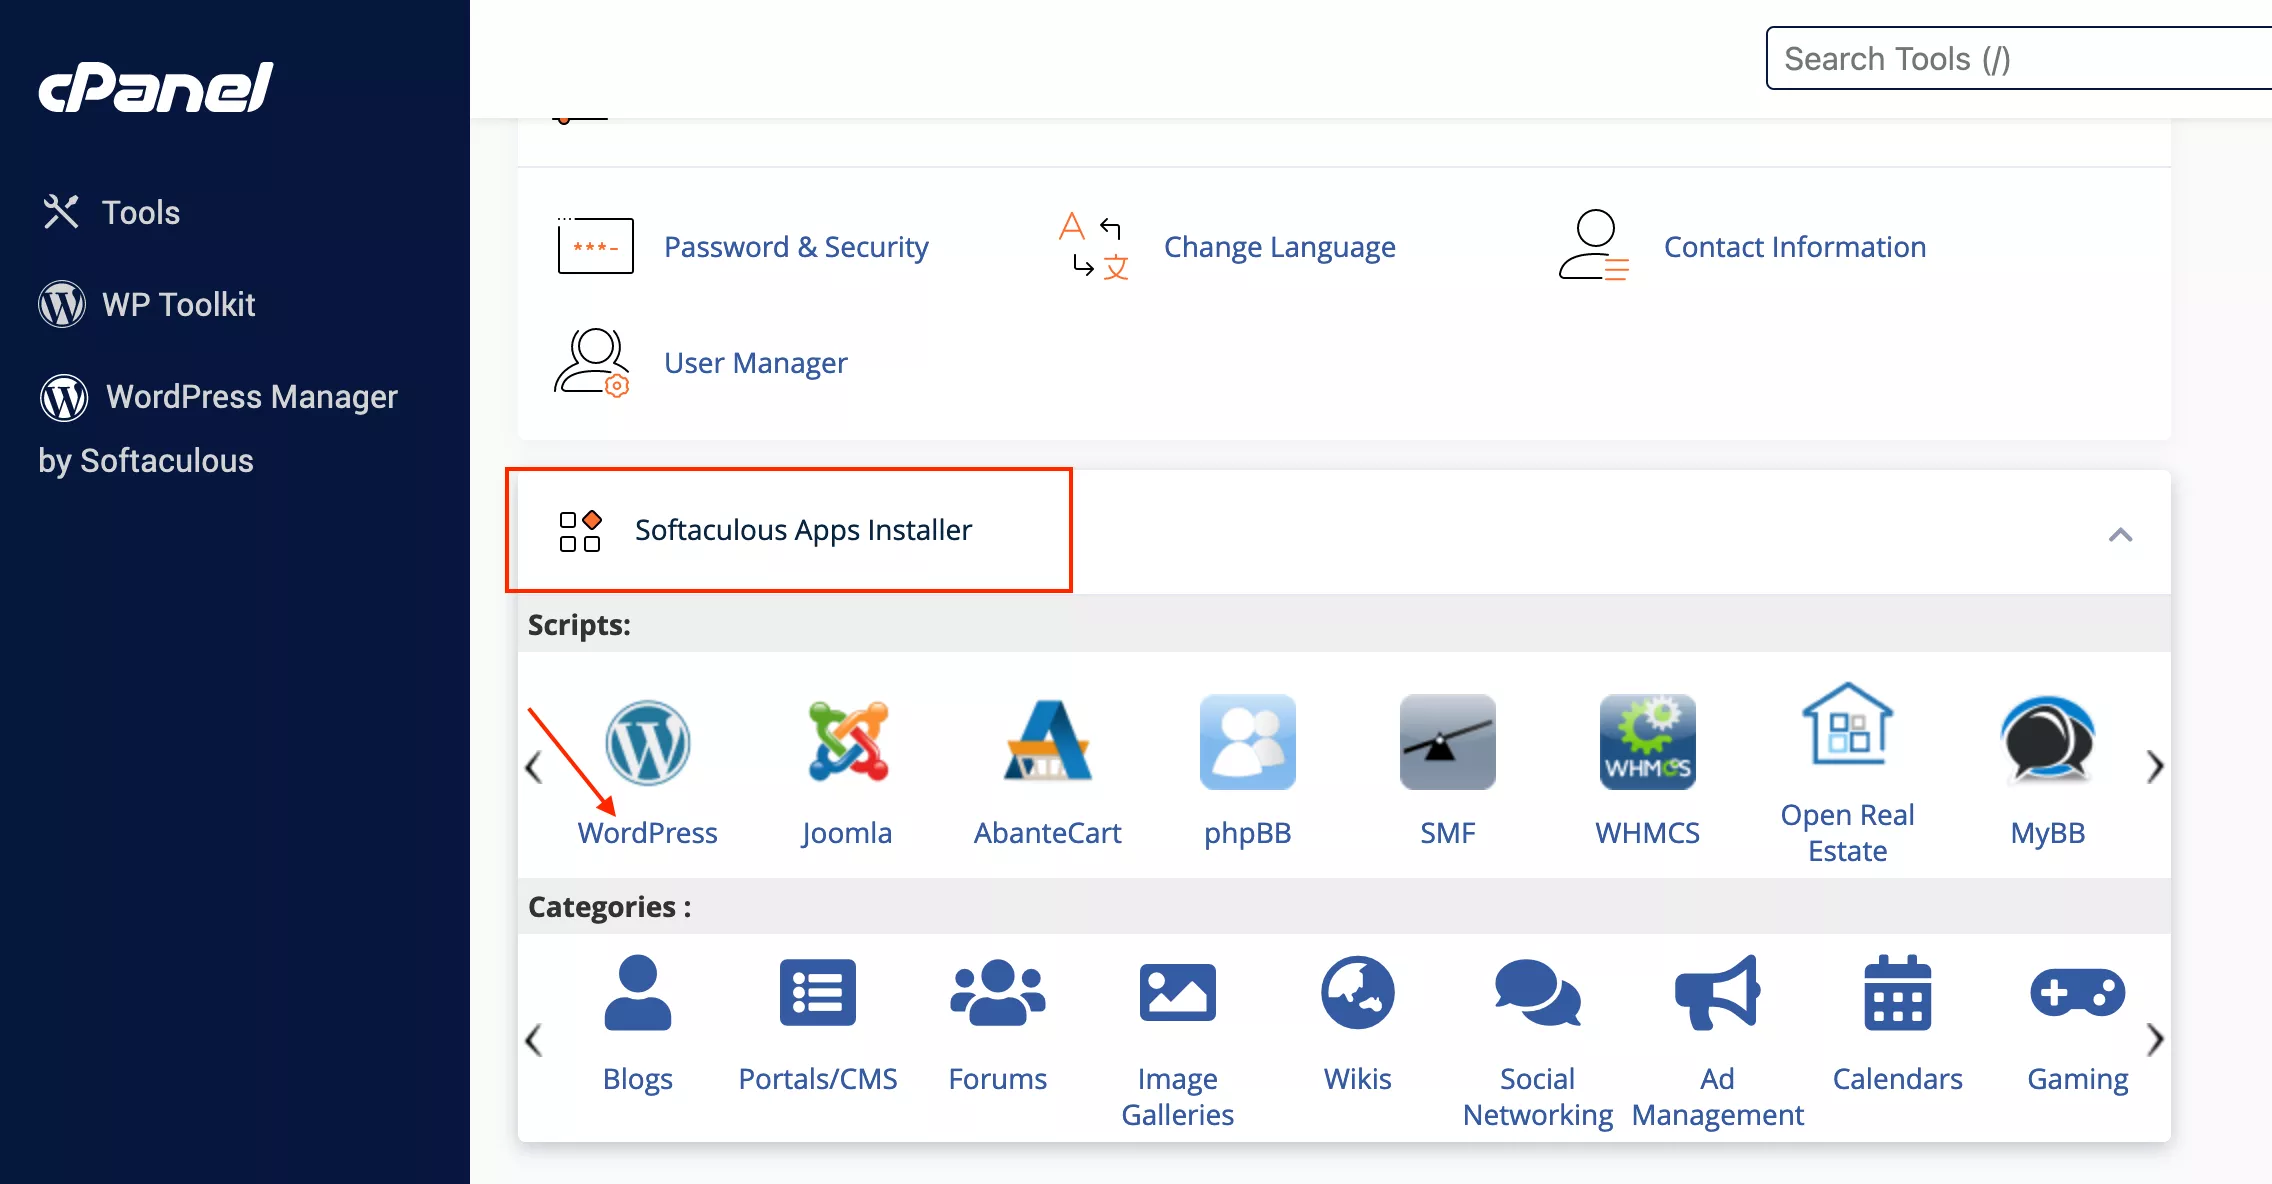
Task: Click the WP Toolkit WordPress icon
Action: 62,304
